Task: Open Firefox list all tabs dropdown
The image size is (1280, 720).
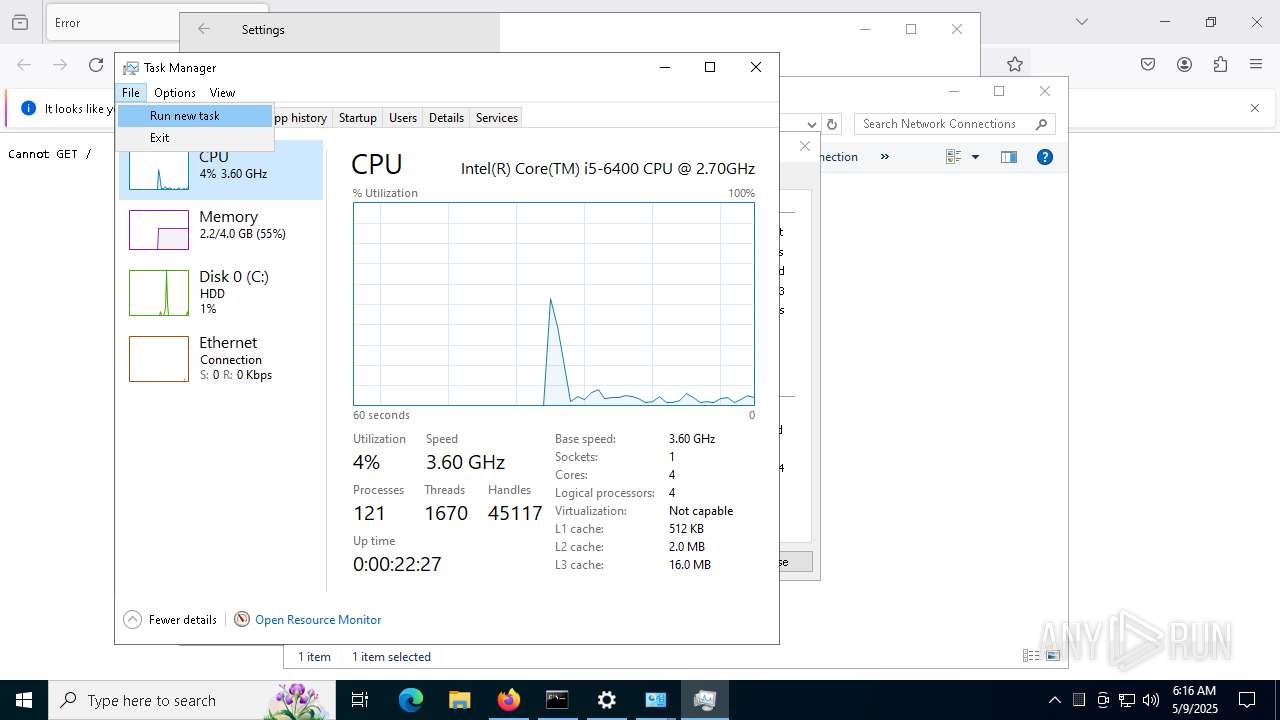Action: [x=1082, y=22]
